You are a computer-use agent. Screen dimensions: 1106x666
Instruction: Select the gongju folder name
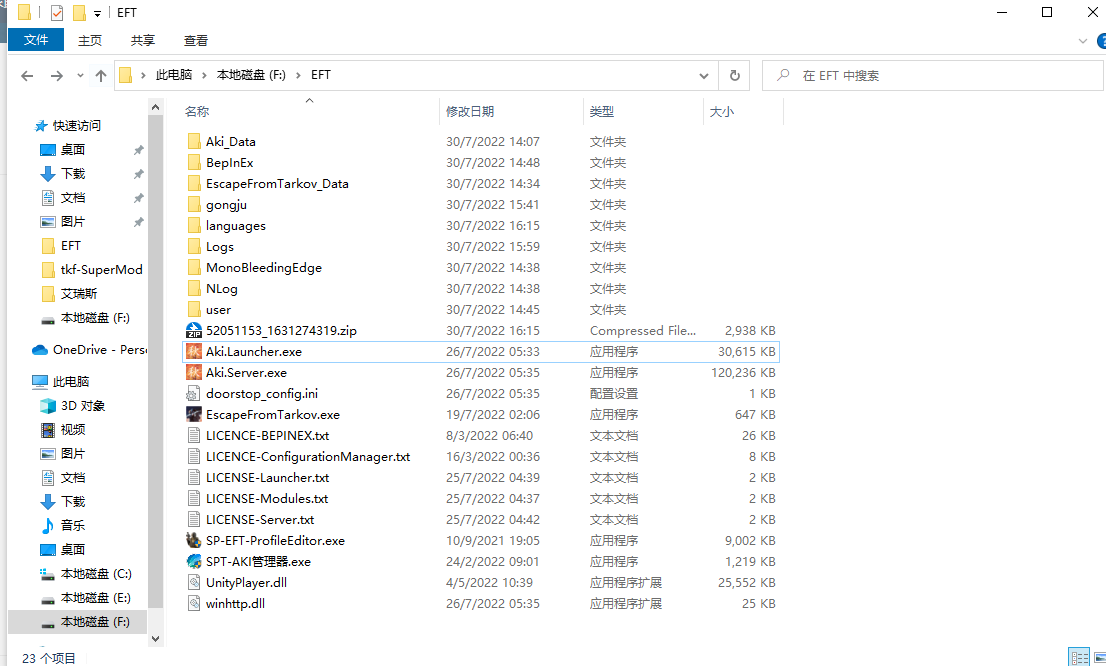tap(226, 205)
